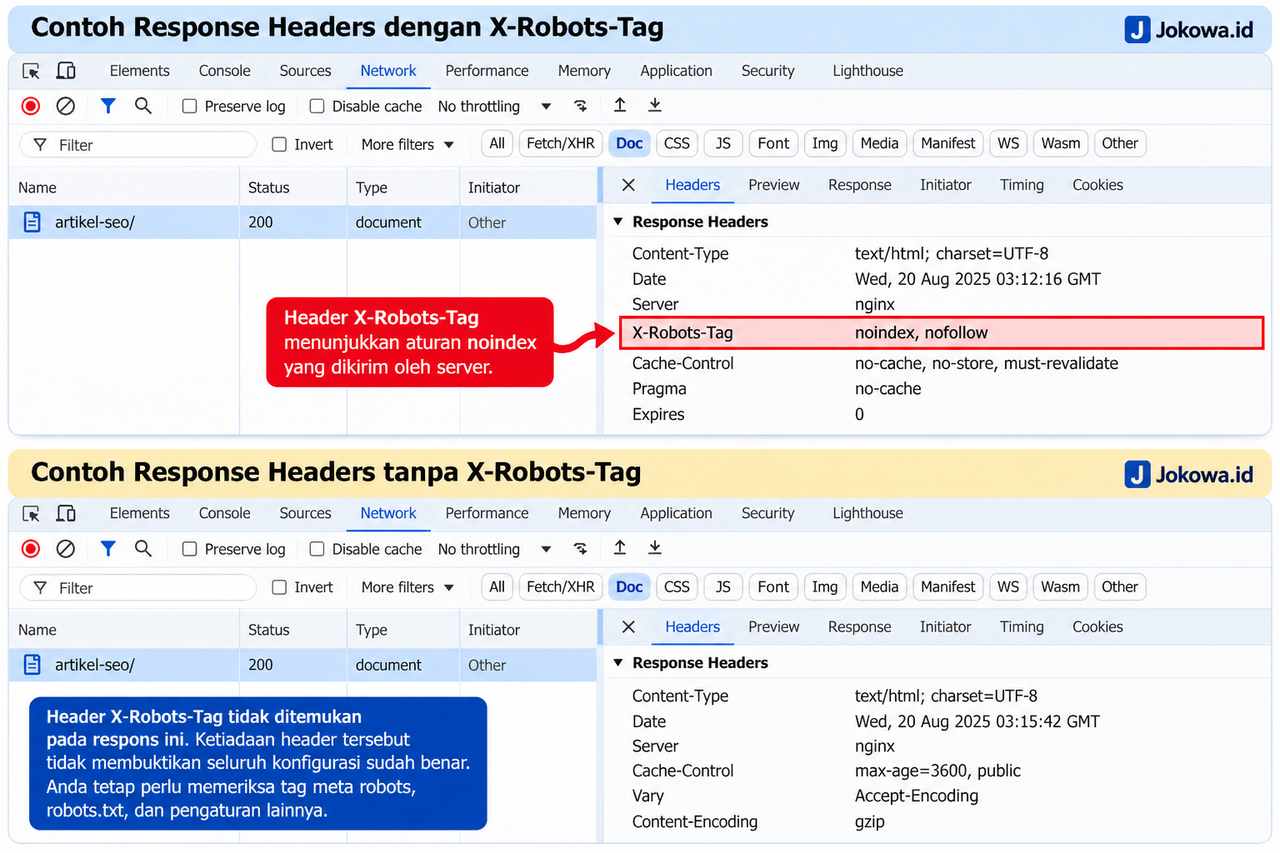Toggle the blue filter funnel in dengan X-Robots-Tag panel
This screenshot has width=1280, height=853.
pos(108,105)
